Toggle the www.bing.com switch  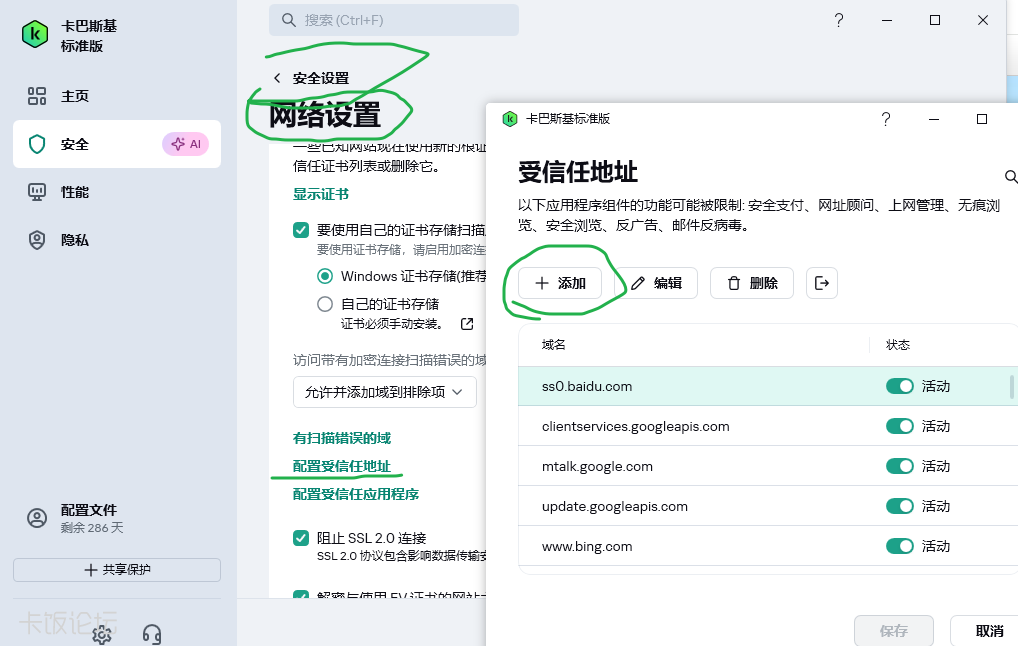pyautogui.click(x=900, y=547)
